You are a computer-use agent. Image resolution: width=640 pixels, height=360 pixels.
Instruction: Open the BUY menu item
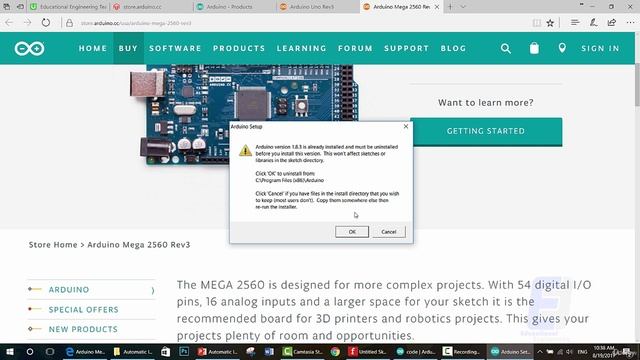[x=128, y=48]
